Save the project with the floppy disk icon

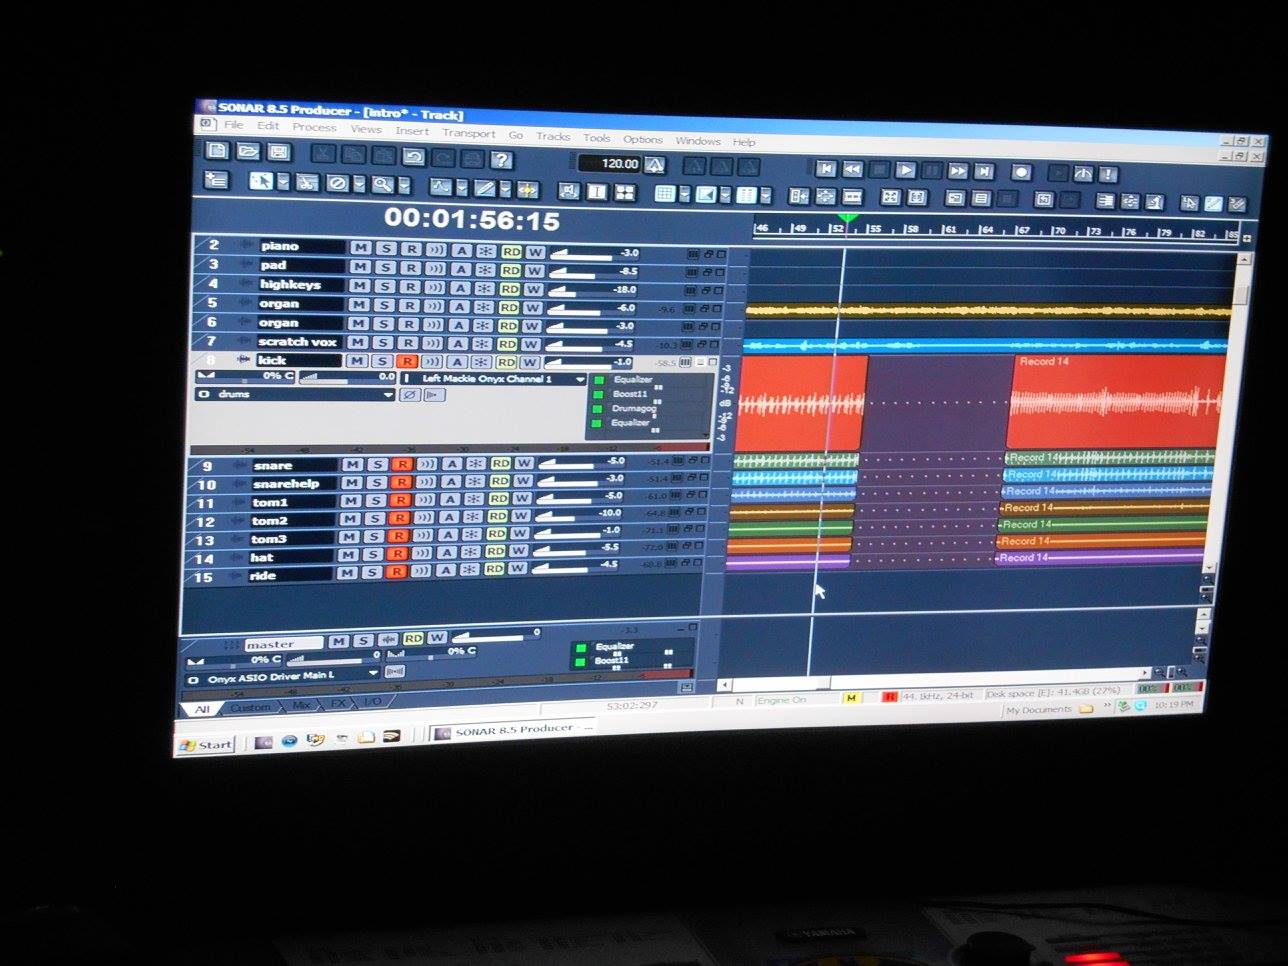(x=279, y=152)
